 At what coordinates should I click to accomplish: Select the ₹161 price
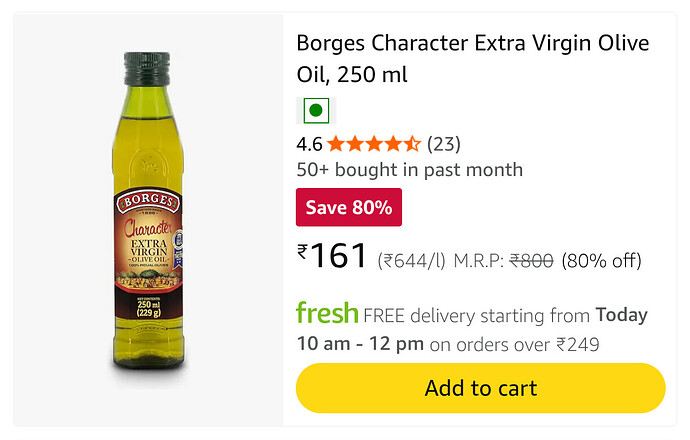click(333, 257)
